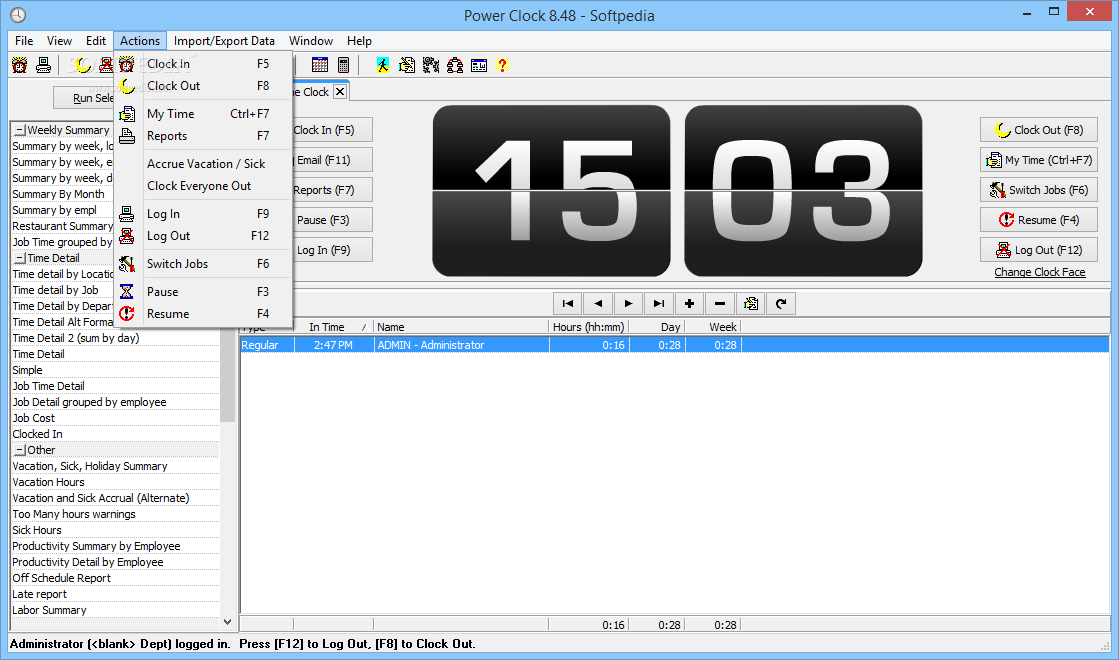Click the My Time (Ctrl+F7) button
The height and width of the screenshot is (660, 1119).
point(1038,160)
